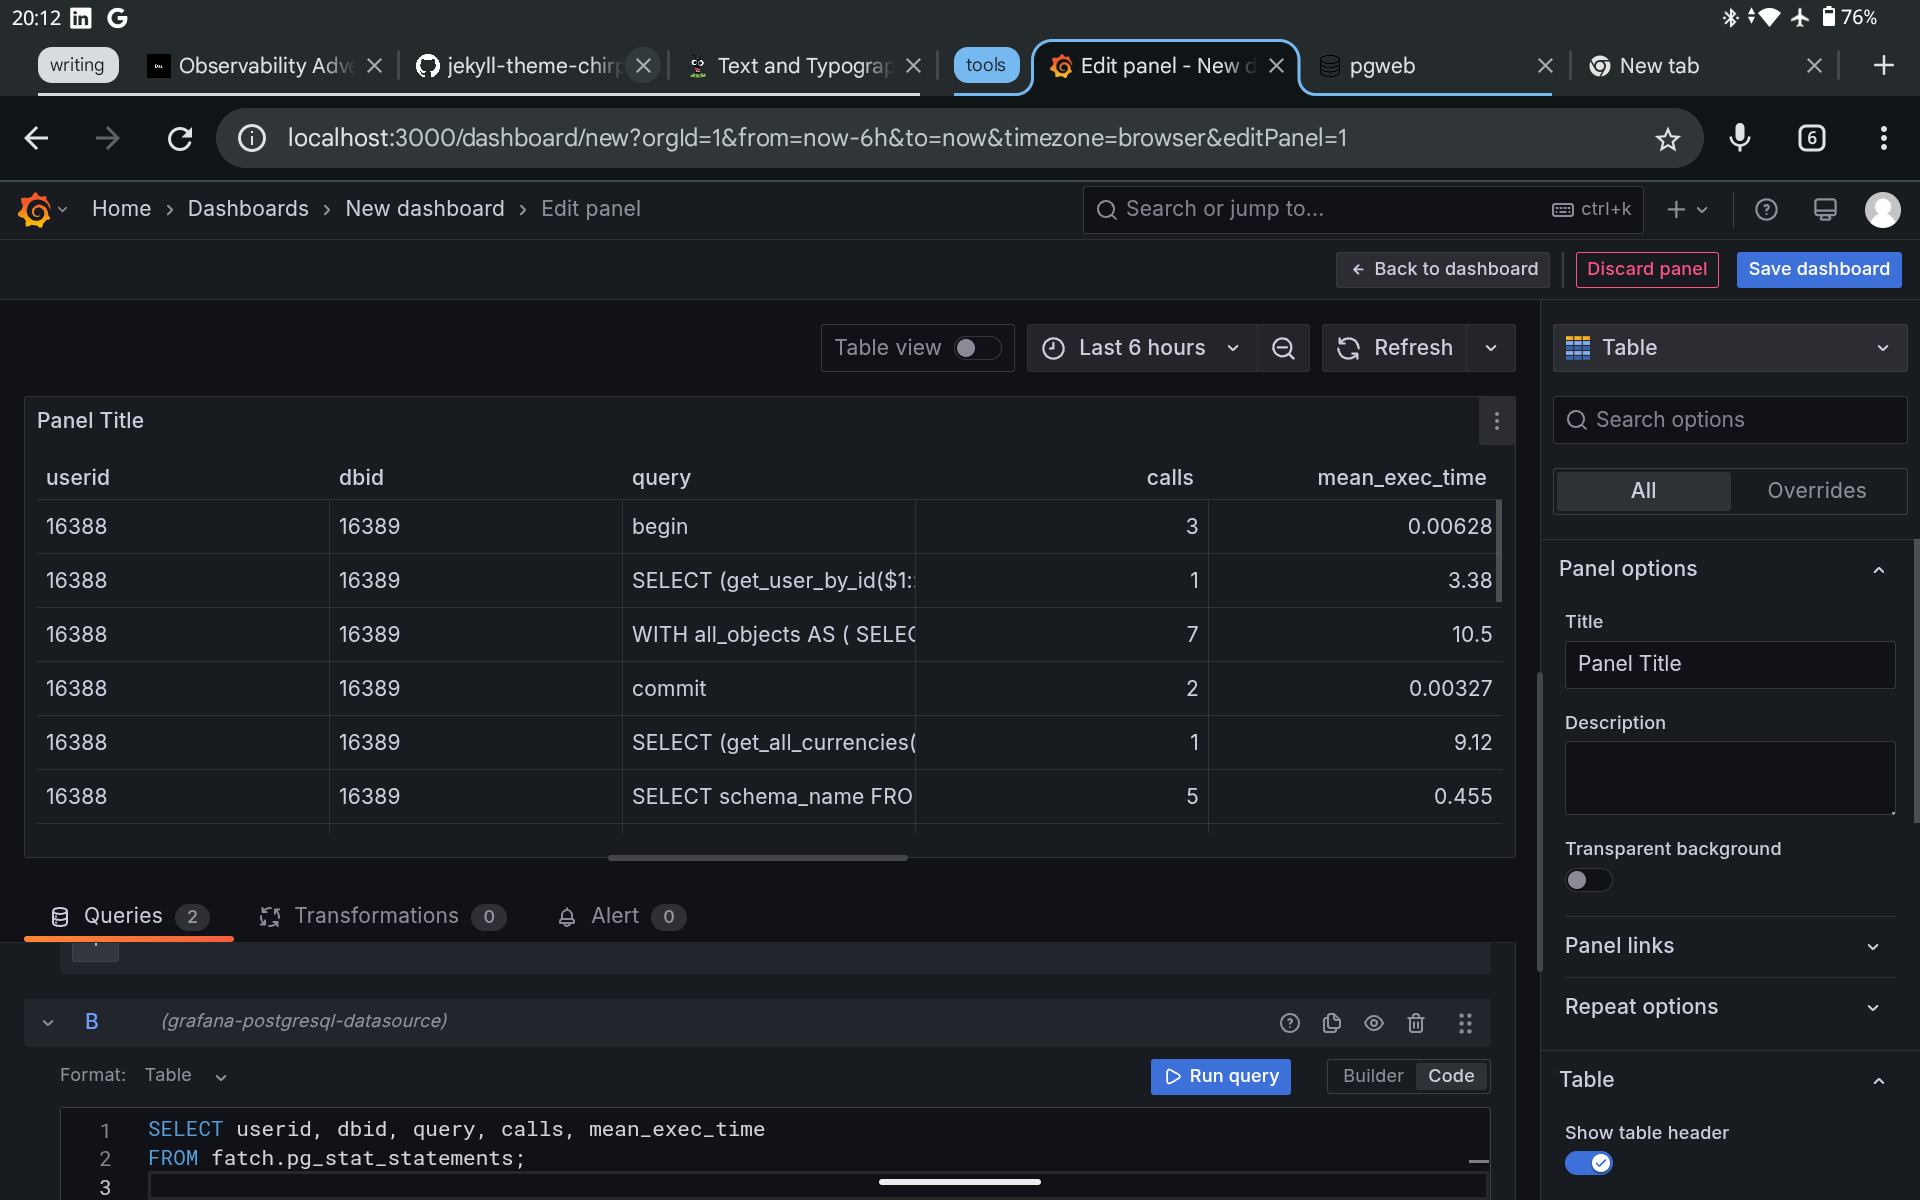Enable kiosk mode with the monitor icon
Viewport: 1920px width, 1200px height.
(x=1825, y=209)
